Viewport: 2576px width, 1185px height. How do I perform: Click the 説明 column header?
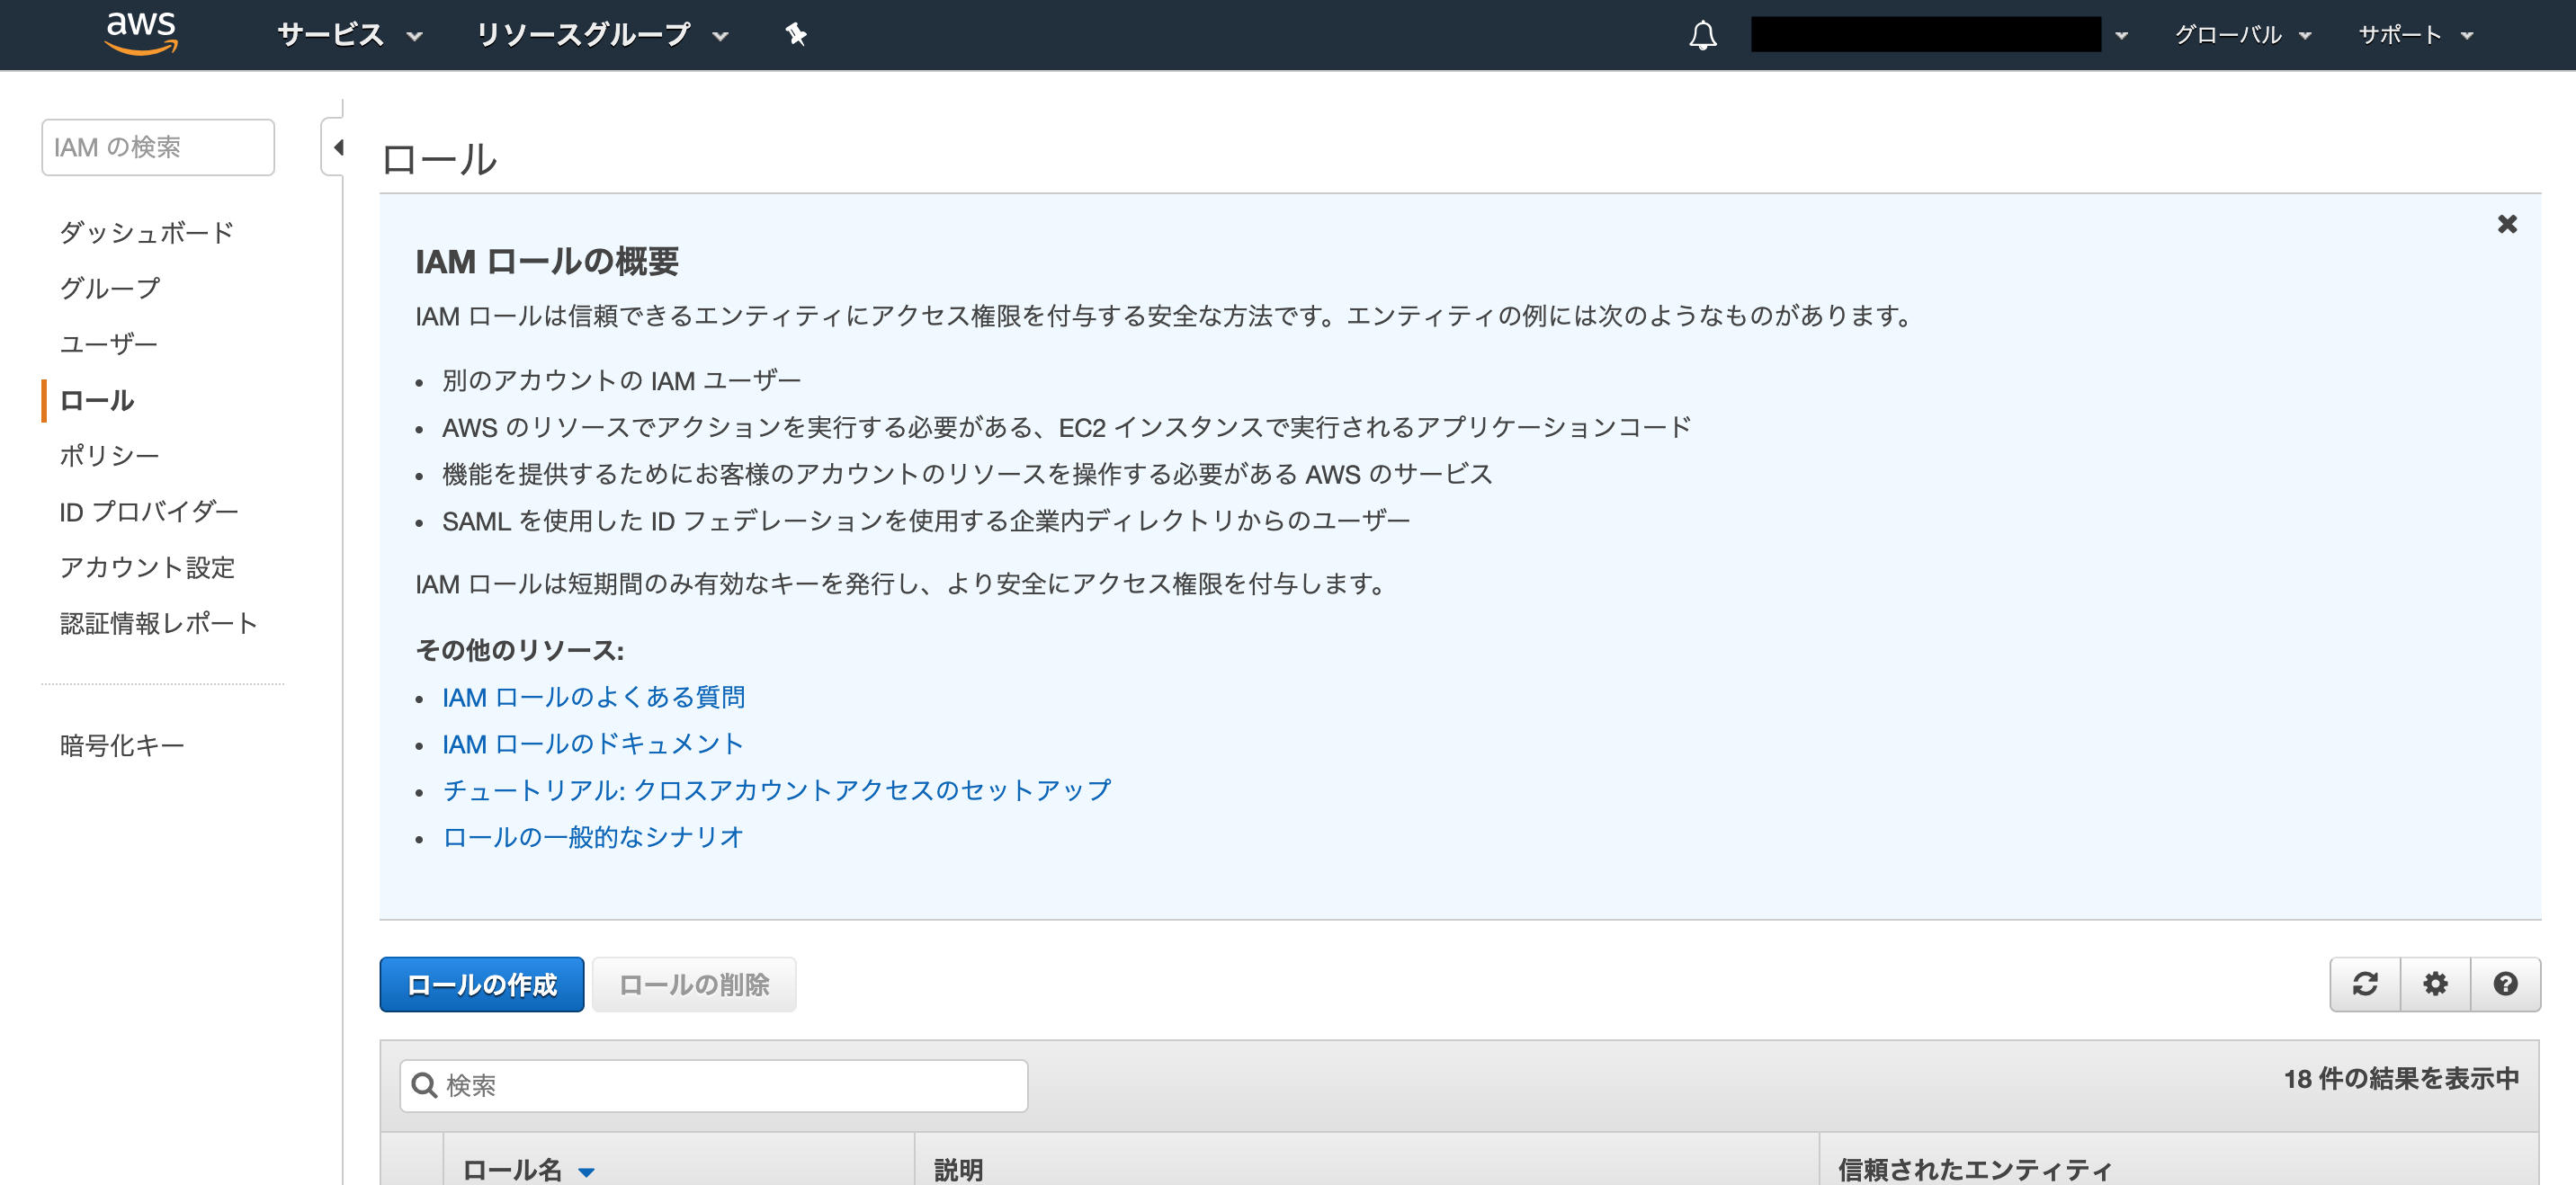(958, 1169)
